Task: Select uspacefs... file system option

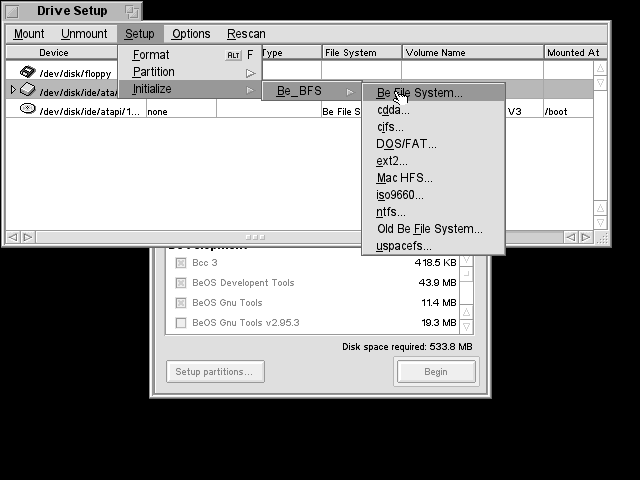Action: pyautogui.click(x=433, y=246)
